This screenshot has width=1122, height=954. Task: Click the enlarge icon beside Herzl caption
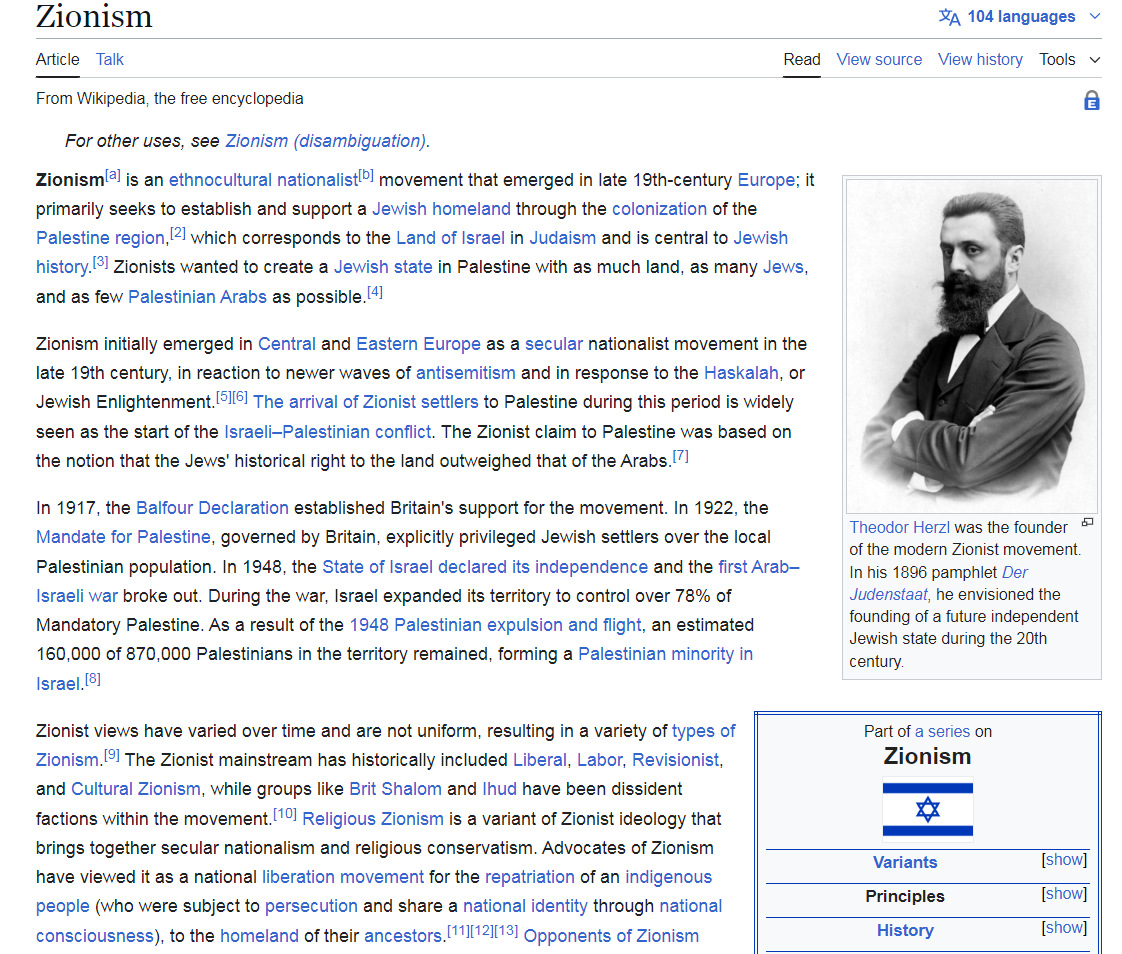(x=1087, y=522)
